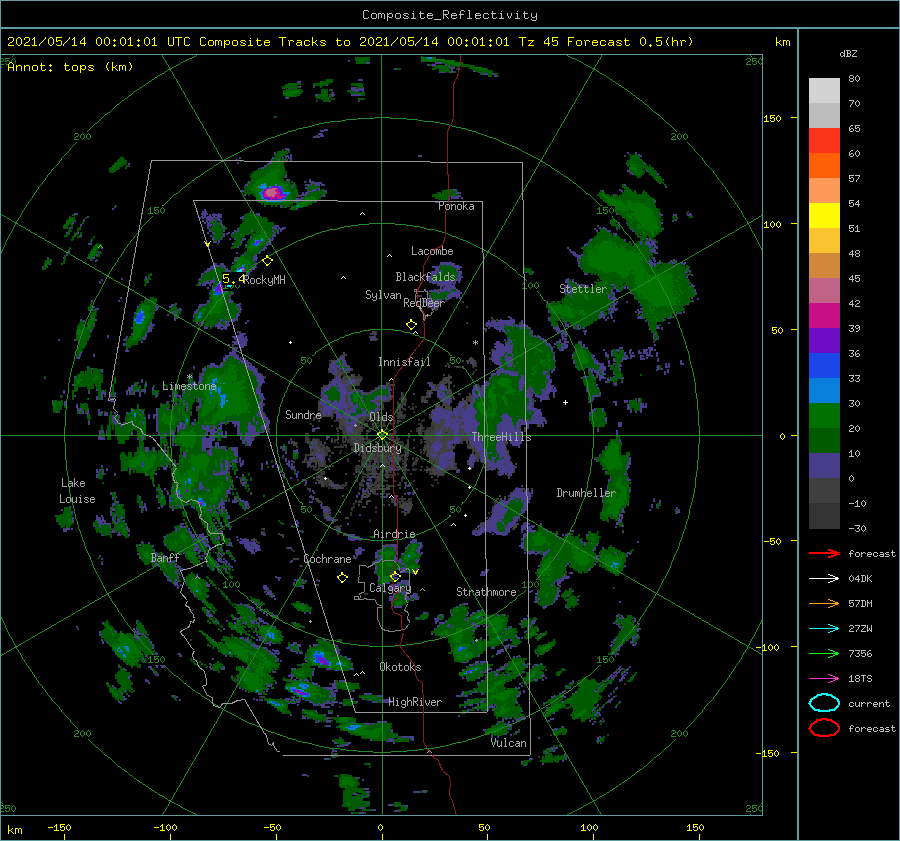The image size is (900, 841).
Task: Select the bright green 20-30 dBZ swatch
Action: [824, 415]
